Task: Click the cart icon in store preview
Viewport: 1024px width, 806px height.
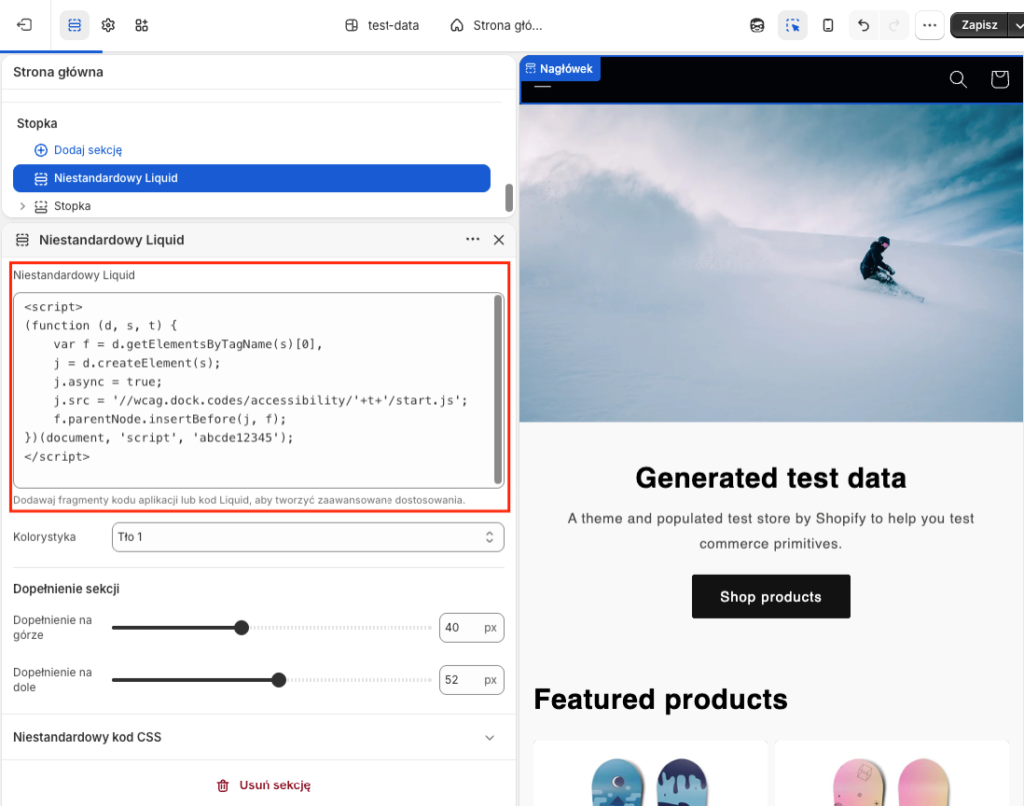Action: click(999, 79)
